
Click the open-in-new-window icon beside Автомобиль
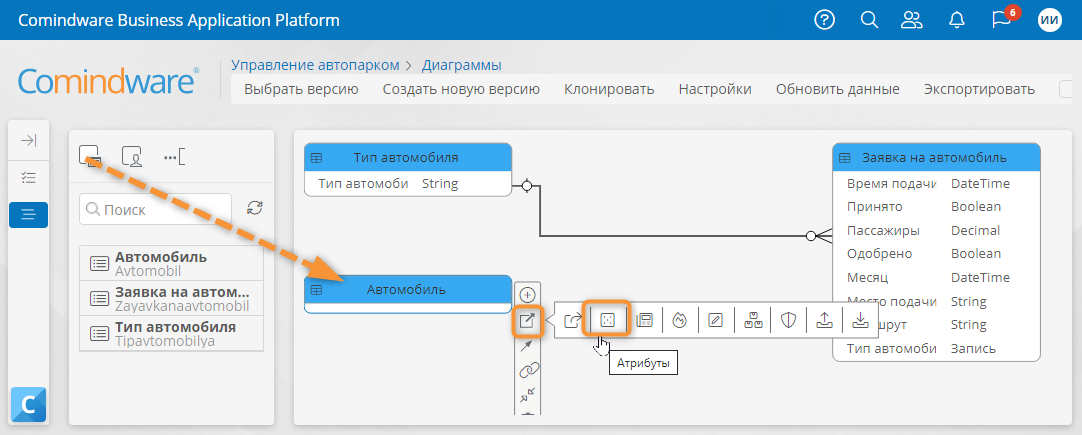point(527,320)
